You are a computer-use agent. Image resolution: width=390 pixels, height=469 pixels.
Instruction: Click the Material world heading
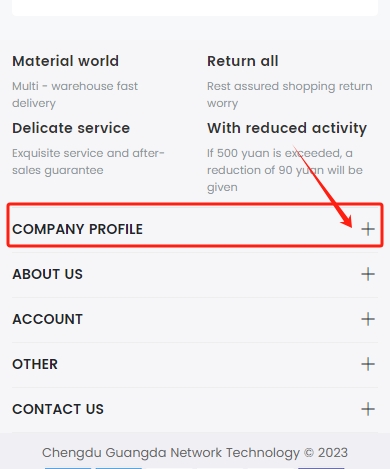pyautogui.click(x=65, y=61)
